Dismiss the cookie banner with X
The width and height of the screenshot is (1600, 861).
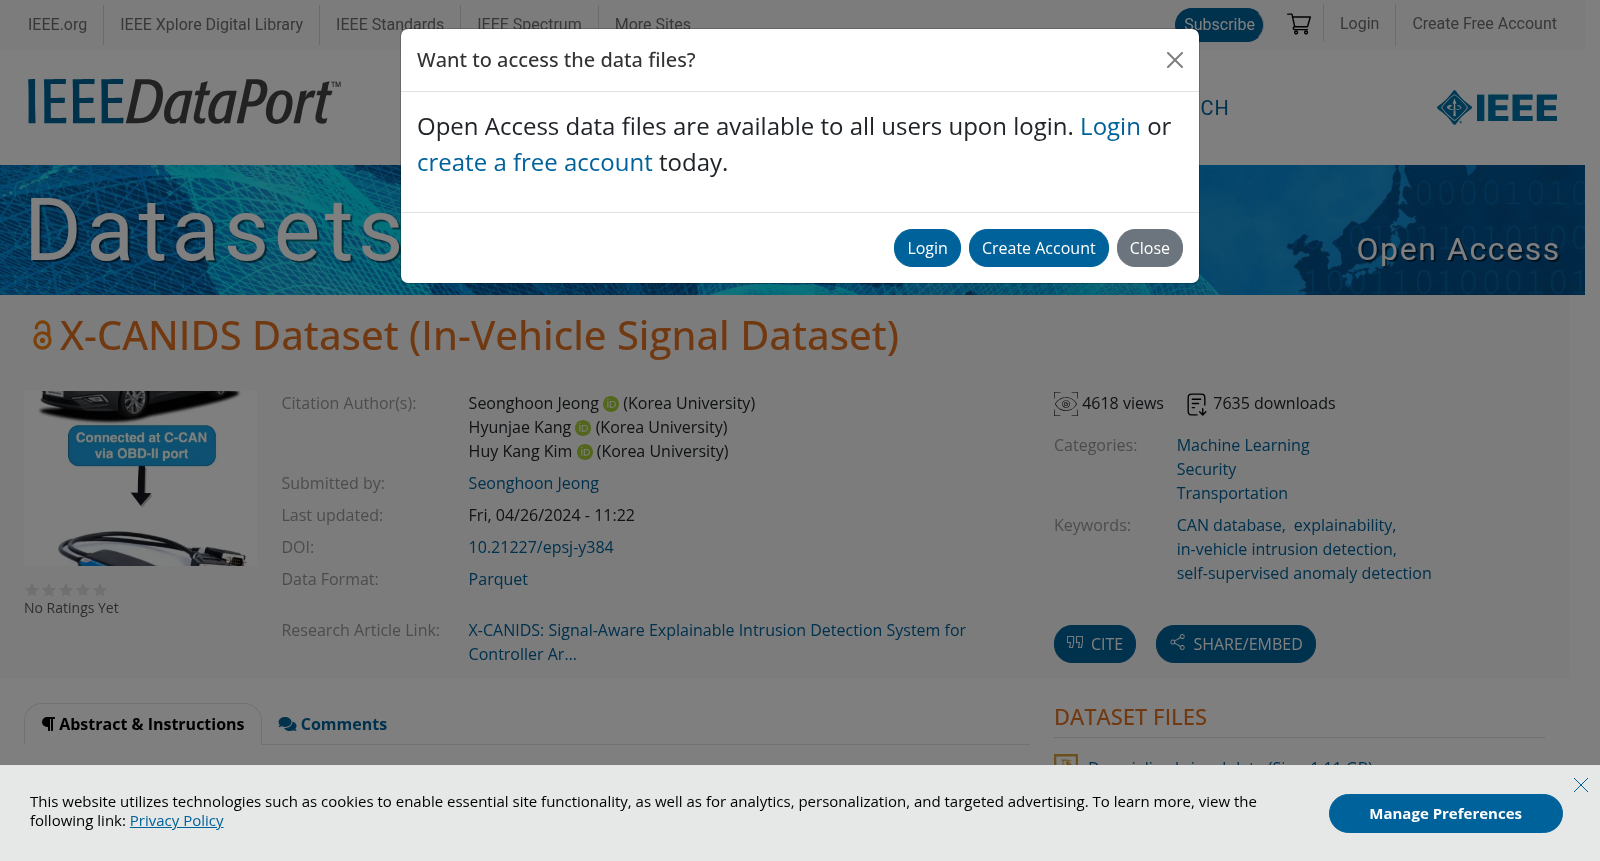tap(1580, 785)
